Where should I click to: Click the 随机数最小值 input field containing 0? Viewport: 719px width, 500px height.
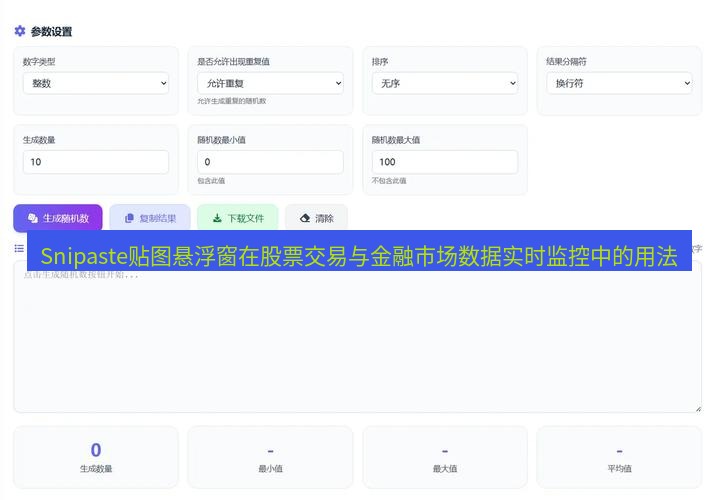coord(270,162)
